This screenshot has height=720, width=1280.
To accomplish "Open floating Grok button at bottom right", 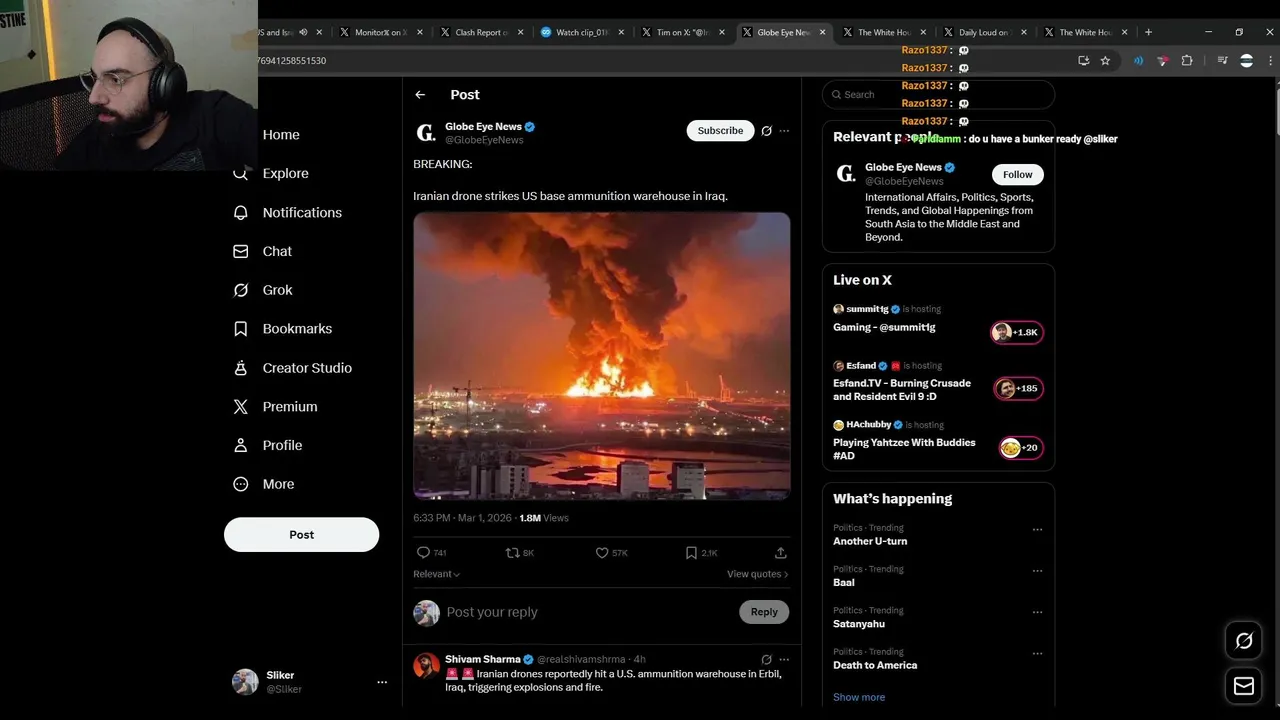I will click(x=1244, y=641).
